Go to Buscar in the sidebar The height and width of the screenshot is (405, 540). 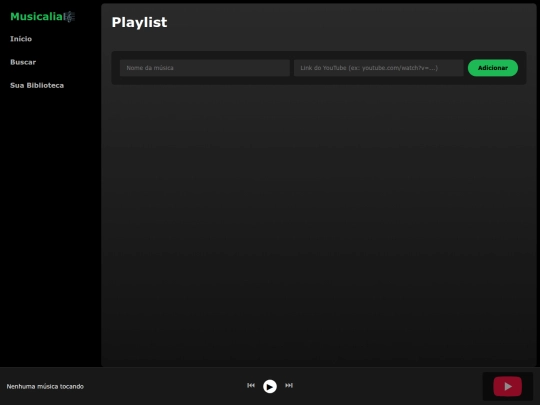pyautogui.click(x=23, y=62)
